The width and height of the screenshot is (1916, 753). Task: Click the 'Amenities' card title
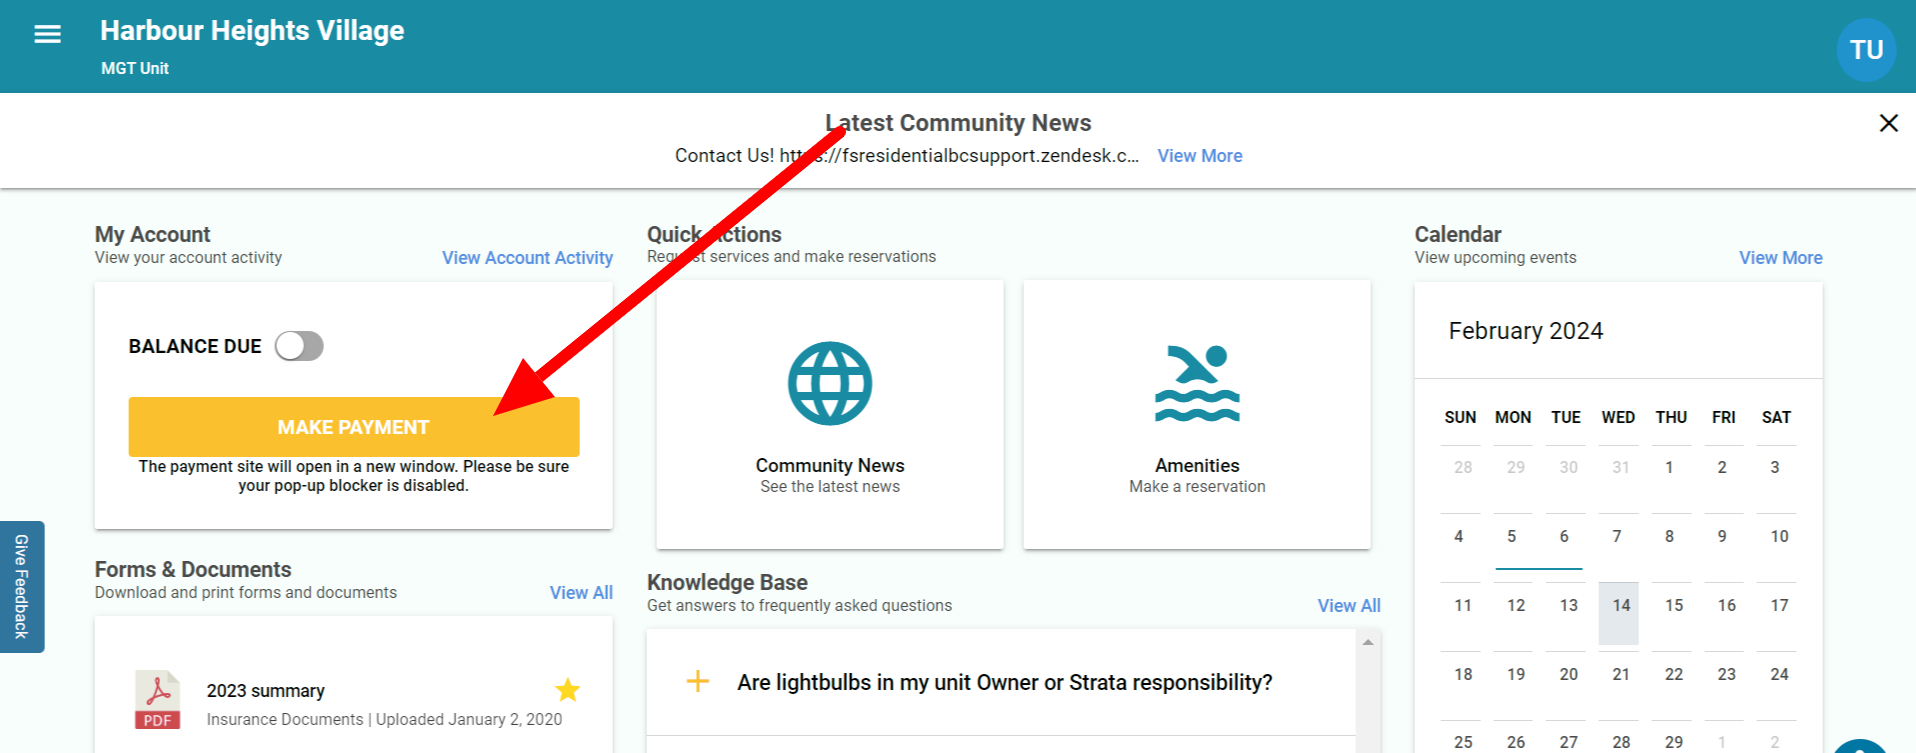[x=1197, y=466]
